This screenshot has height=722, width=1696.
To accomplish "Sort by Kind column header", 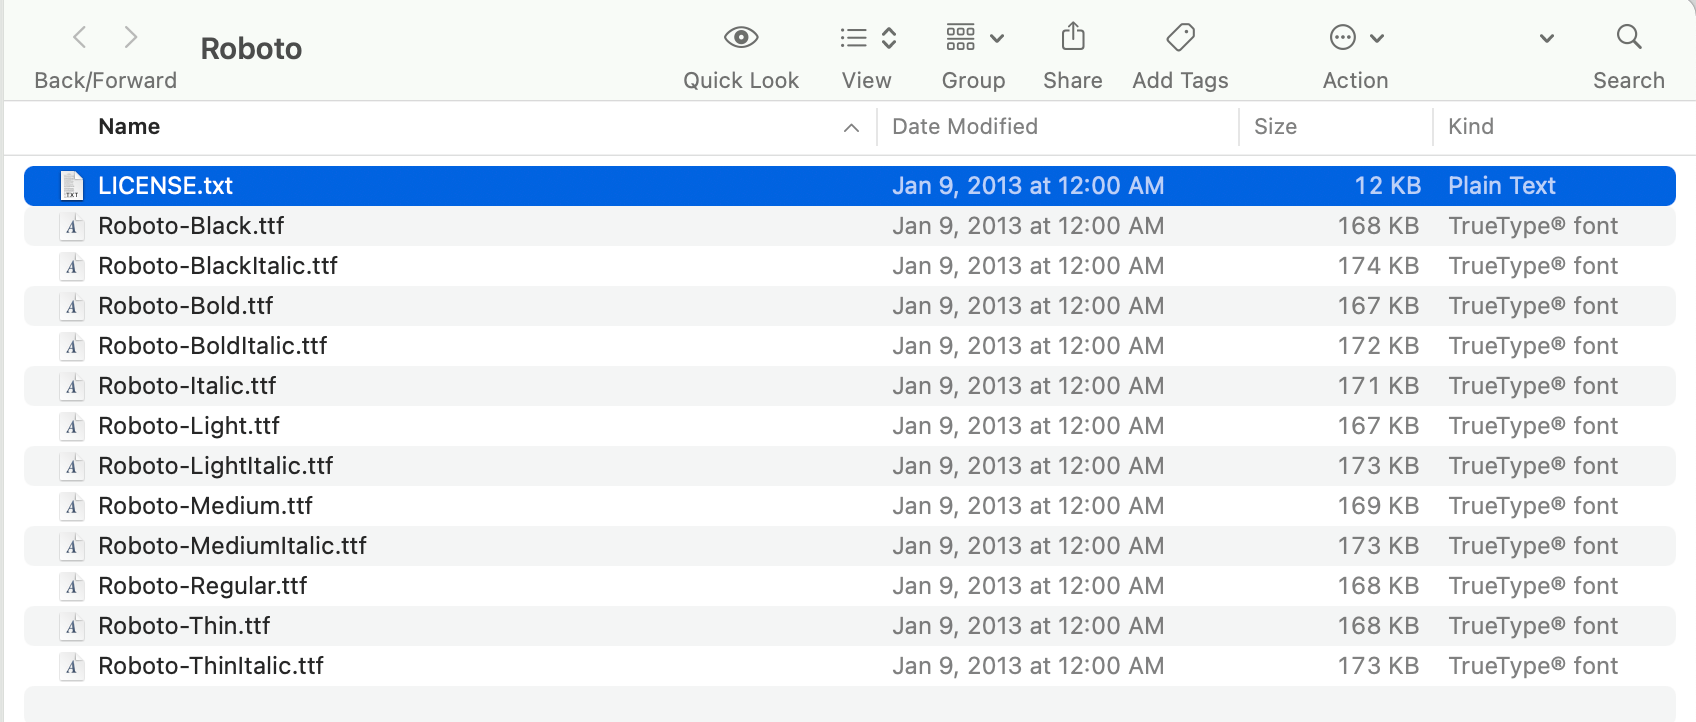I will point(1470,127).
